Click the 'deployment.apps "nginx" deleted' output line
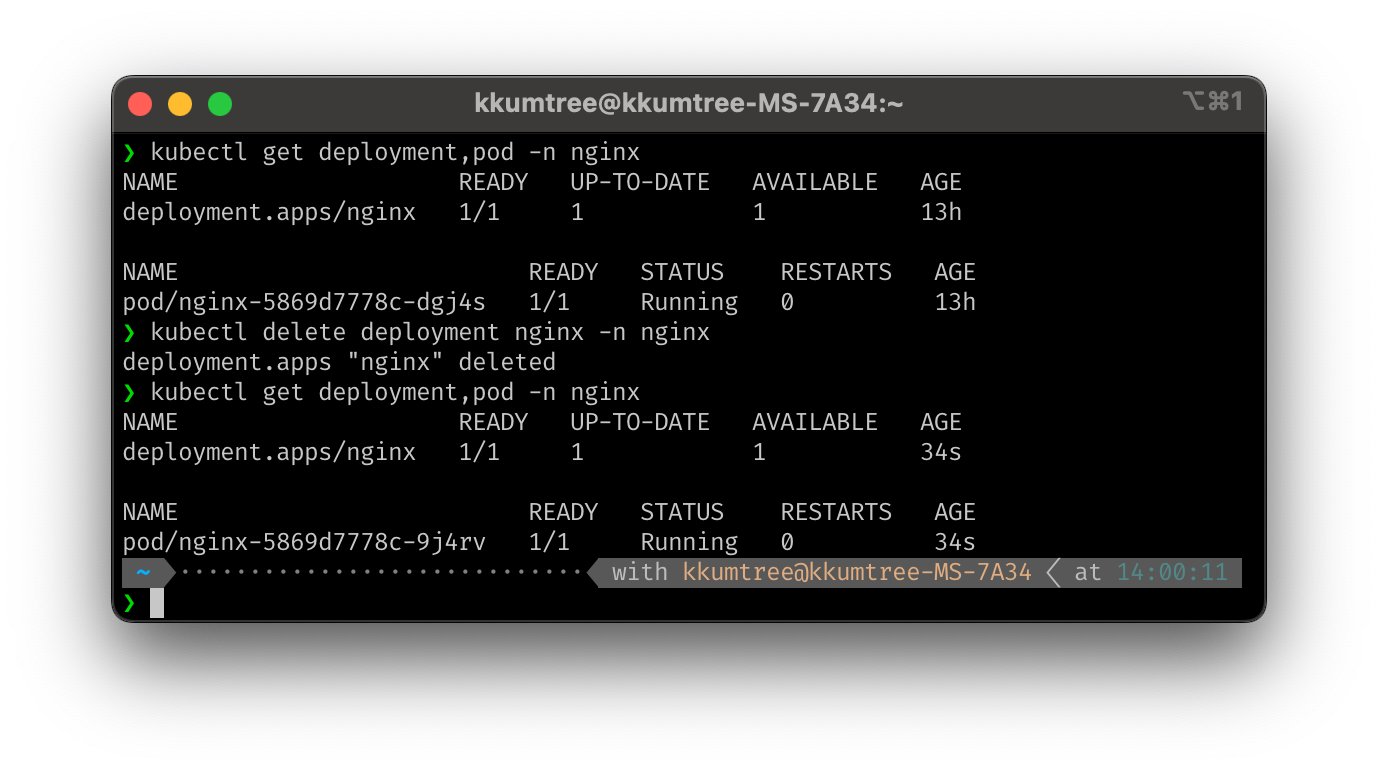This screenshot has width=1378, height=770. (x=339, y=362)
